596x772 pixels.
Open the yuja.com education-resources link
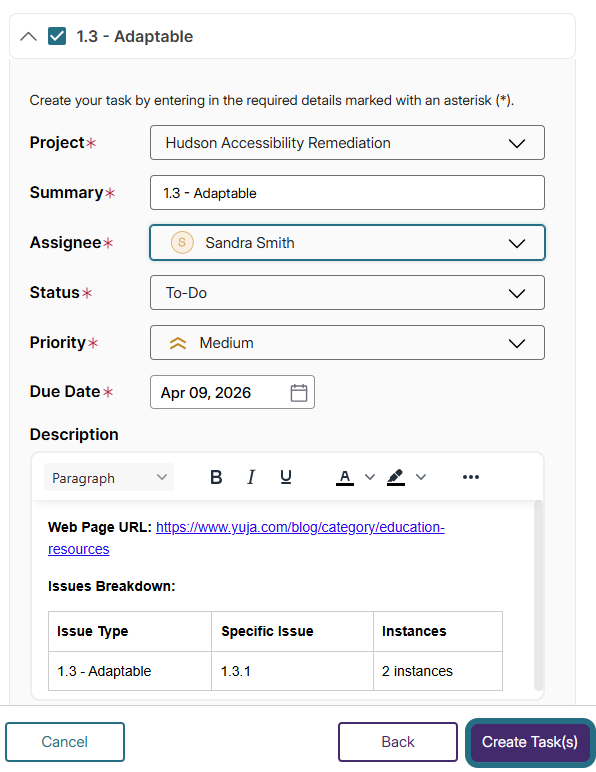click(300, 527)
